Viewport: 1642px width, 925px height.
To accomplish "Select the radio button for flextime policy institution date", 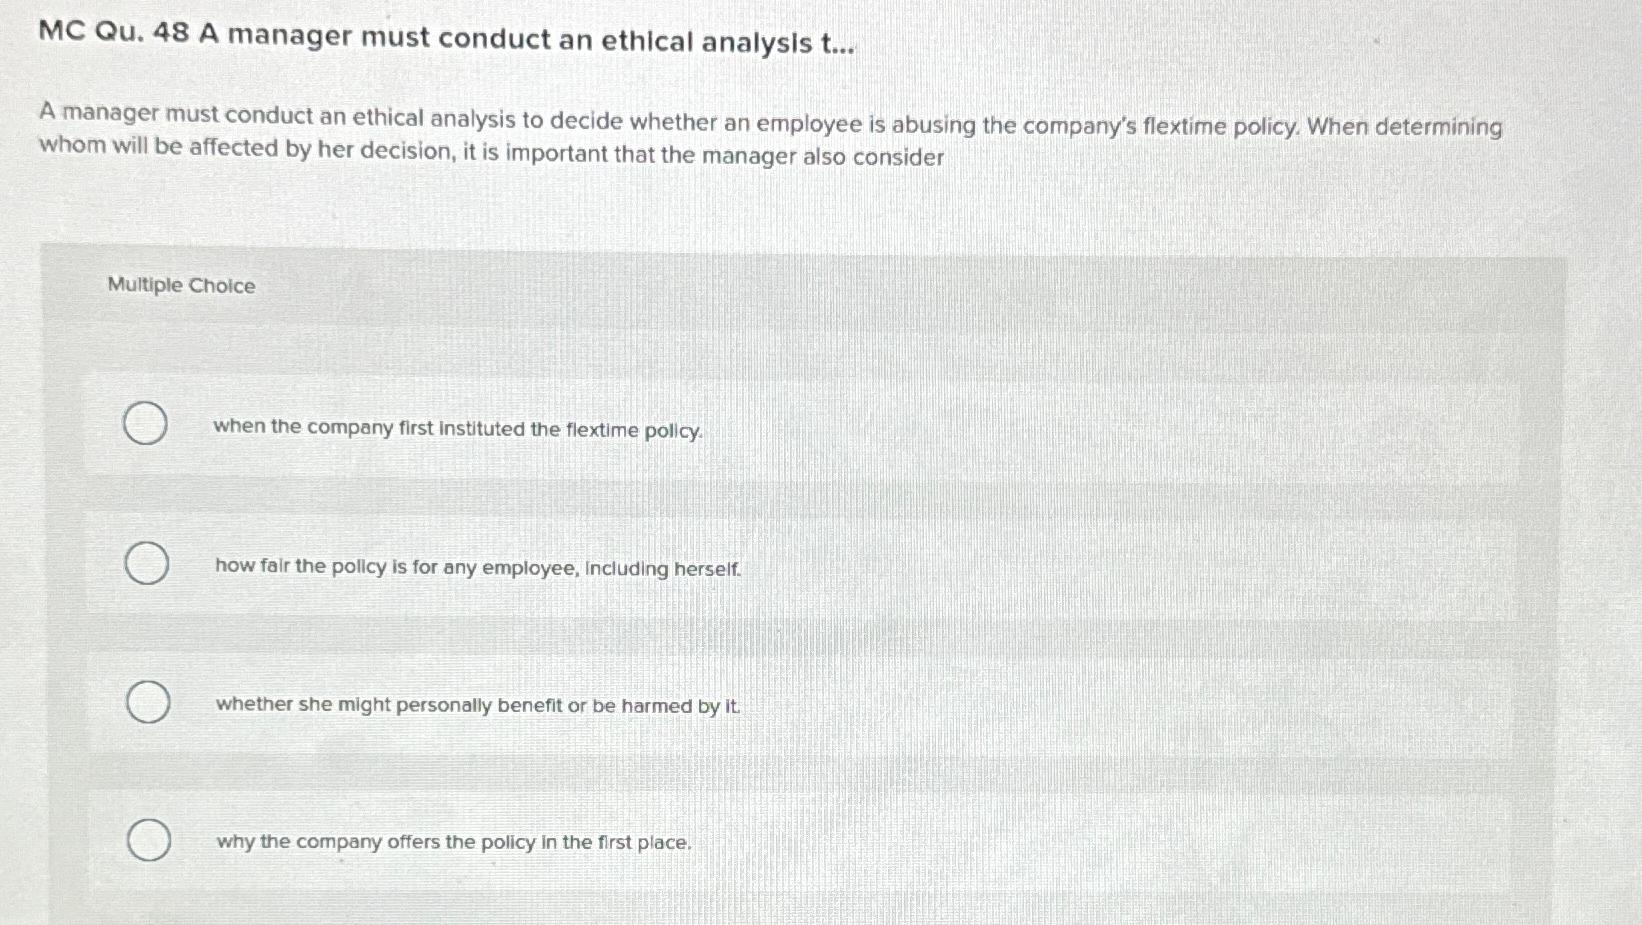I will tap(146, 424).
